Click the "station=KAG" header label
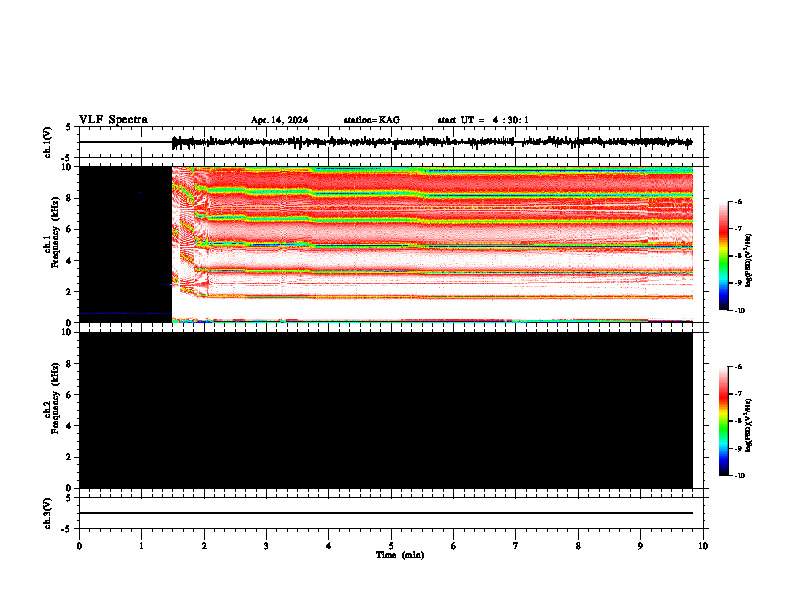 (371, 120)
